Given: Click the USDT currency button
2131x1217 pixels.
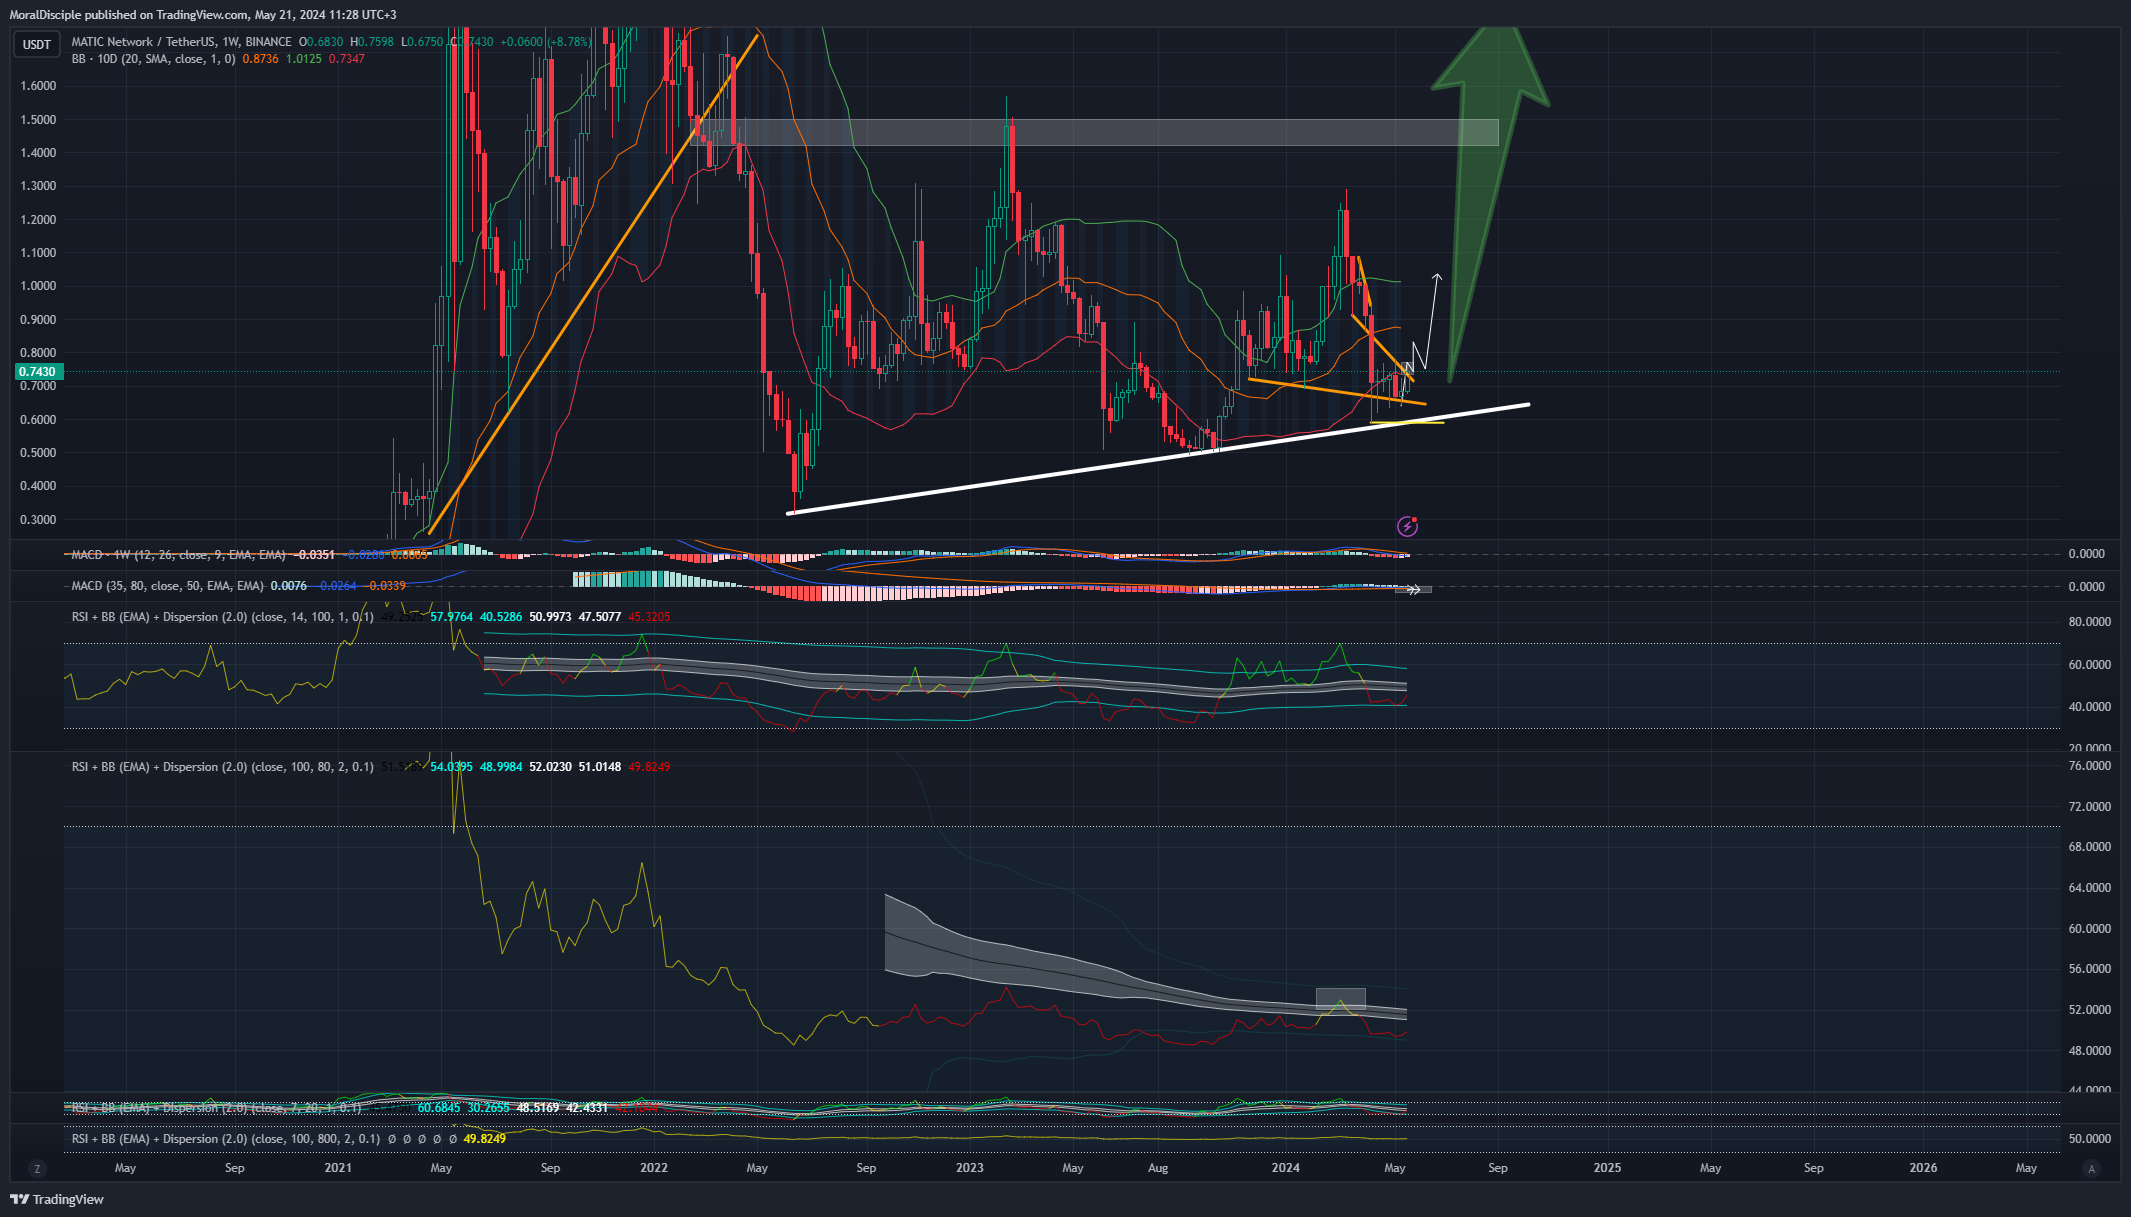Looking at the screenshot, I should click(37, 44).
